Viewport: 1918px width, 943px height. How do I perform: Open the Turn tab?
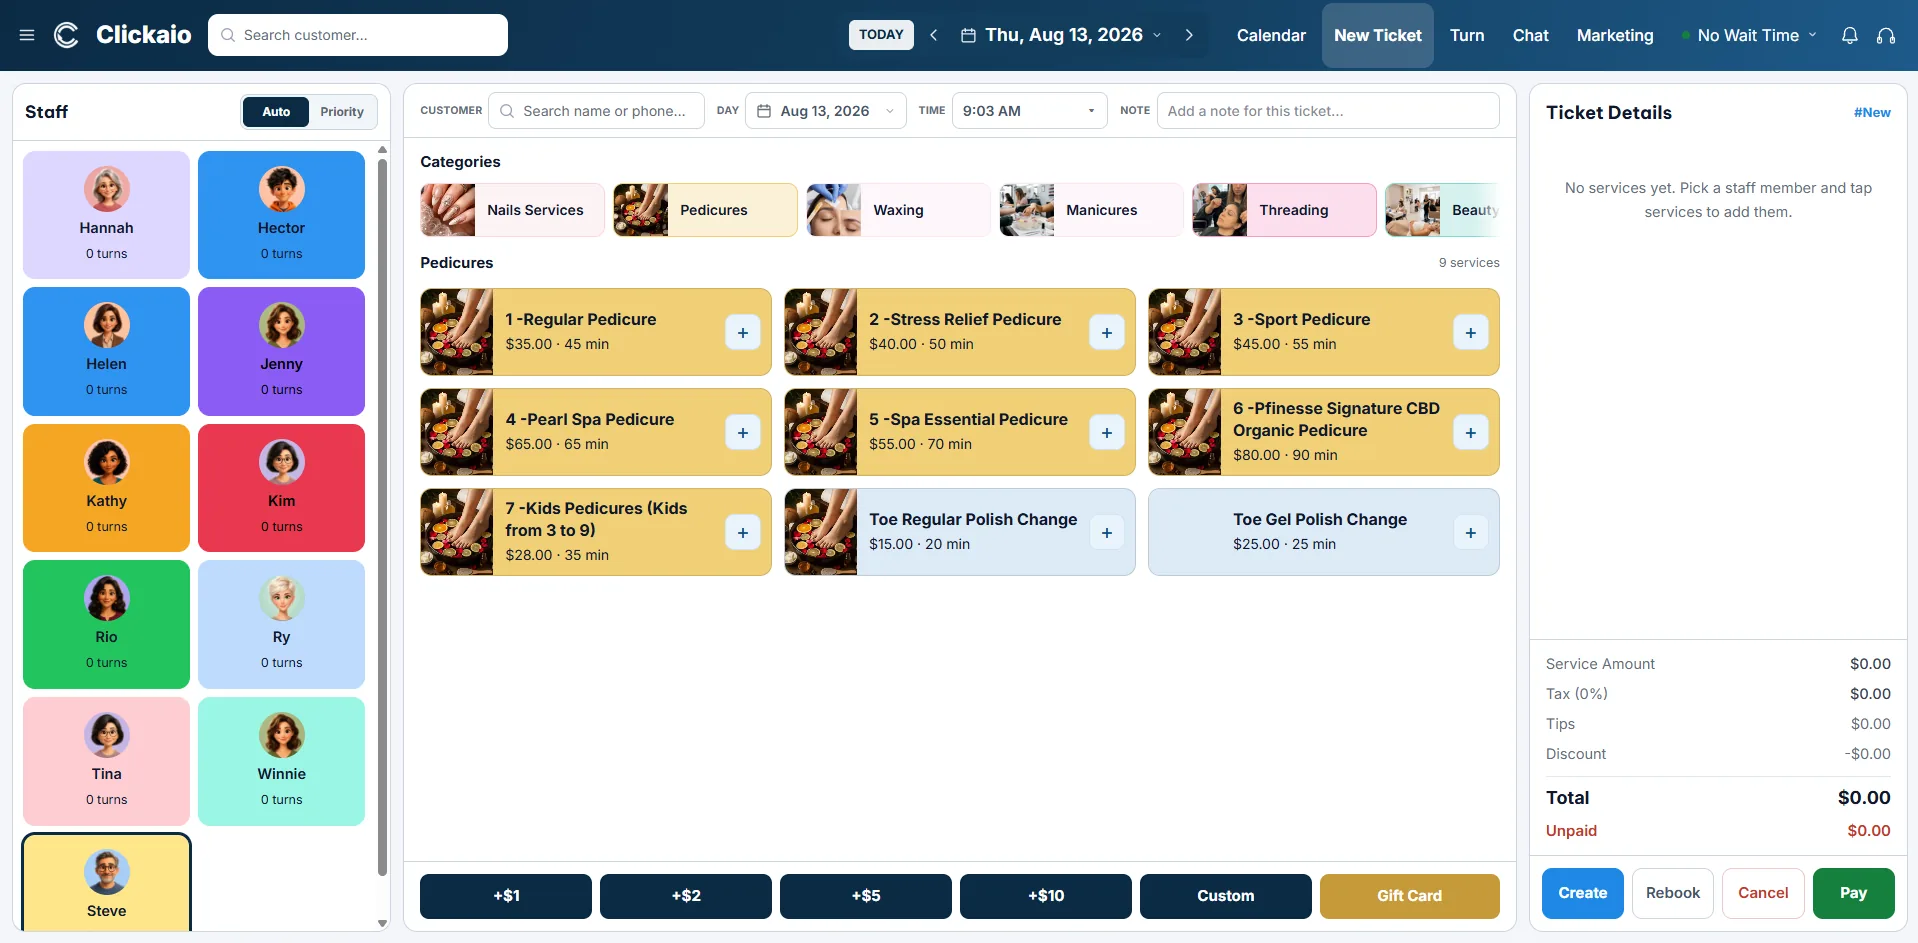click(x=1467, y=35)
